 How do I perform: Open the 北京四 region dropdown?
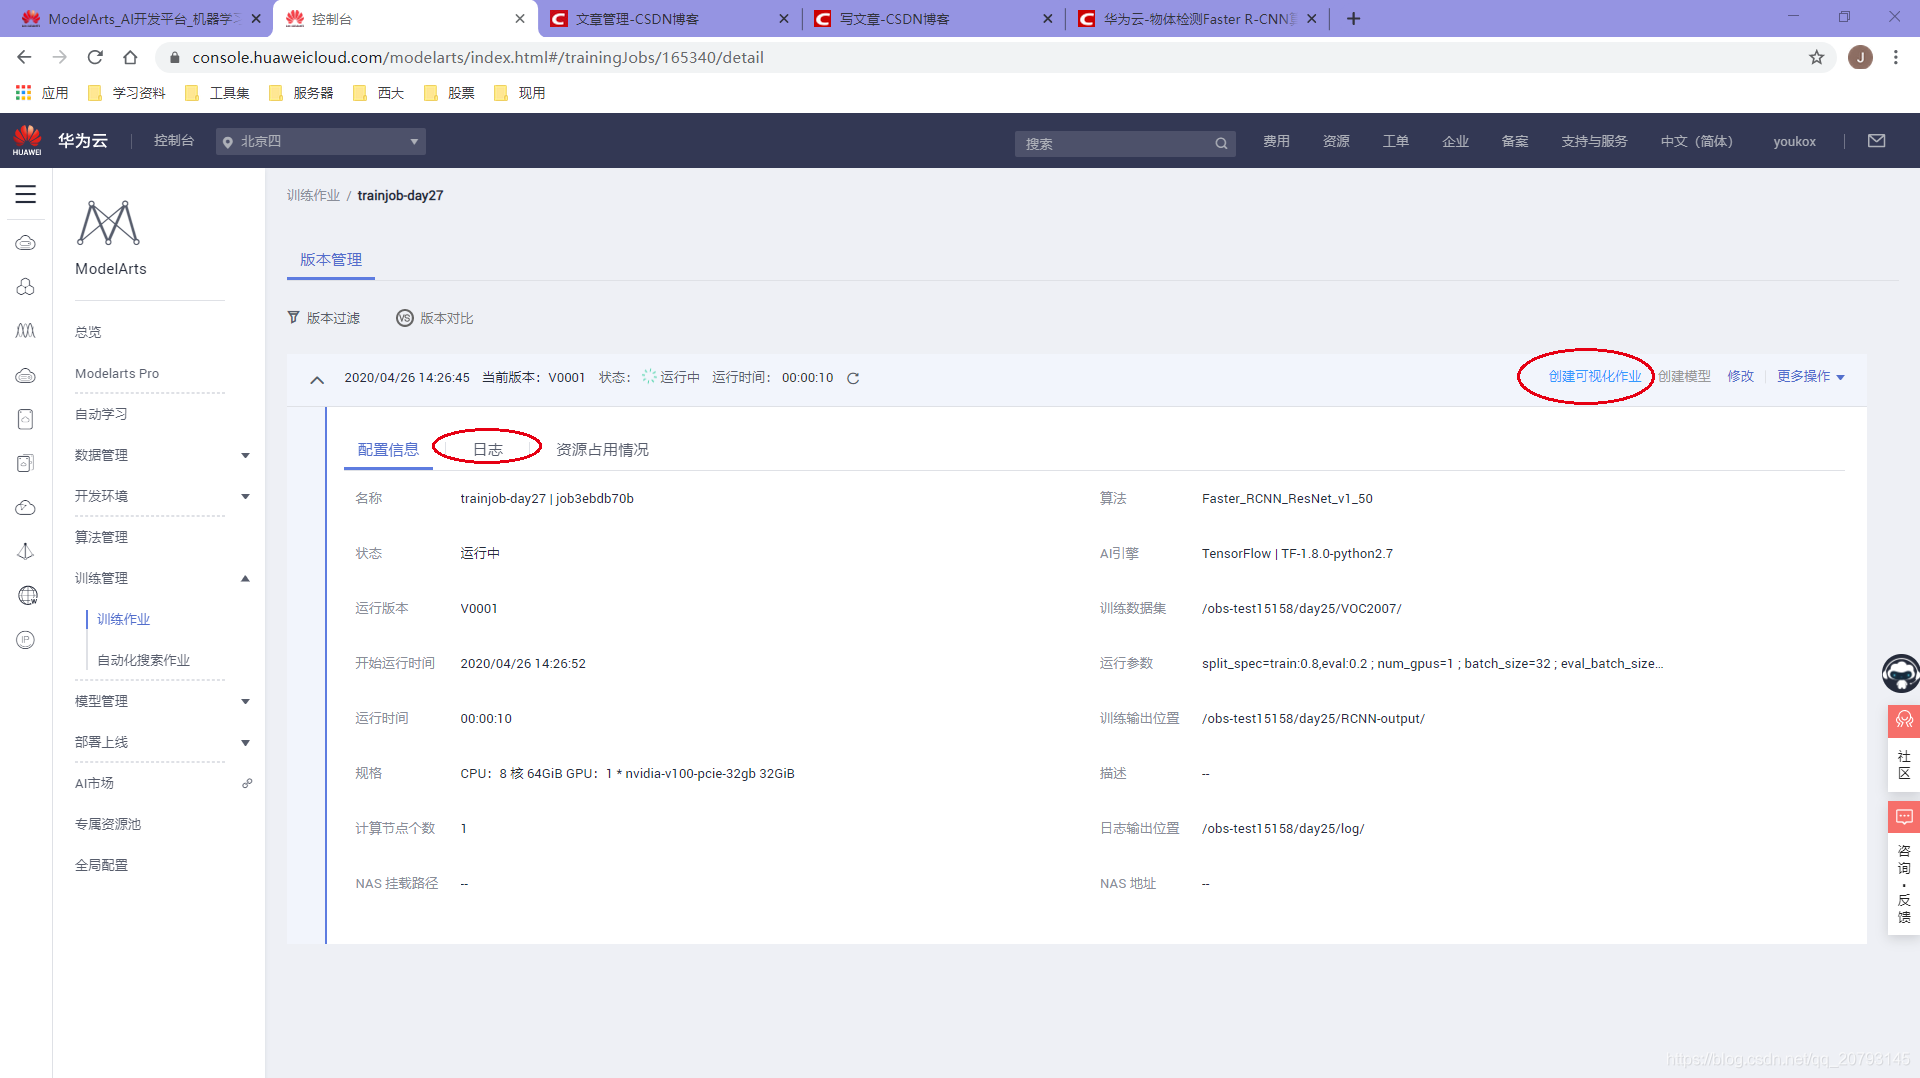[321, 141]
